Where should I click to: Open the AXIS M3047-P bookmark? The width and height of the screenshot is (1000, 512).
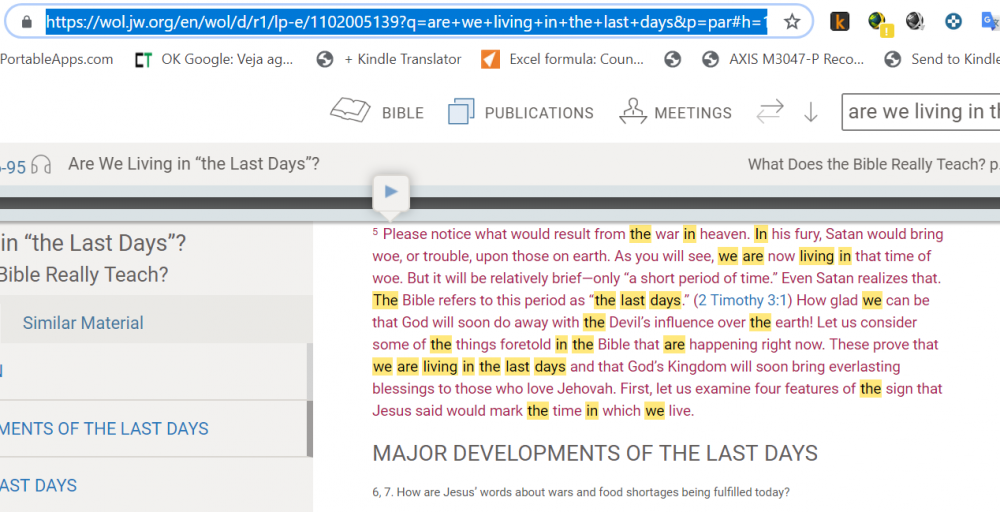pyautogui.click(x=783, y=59)
